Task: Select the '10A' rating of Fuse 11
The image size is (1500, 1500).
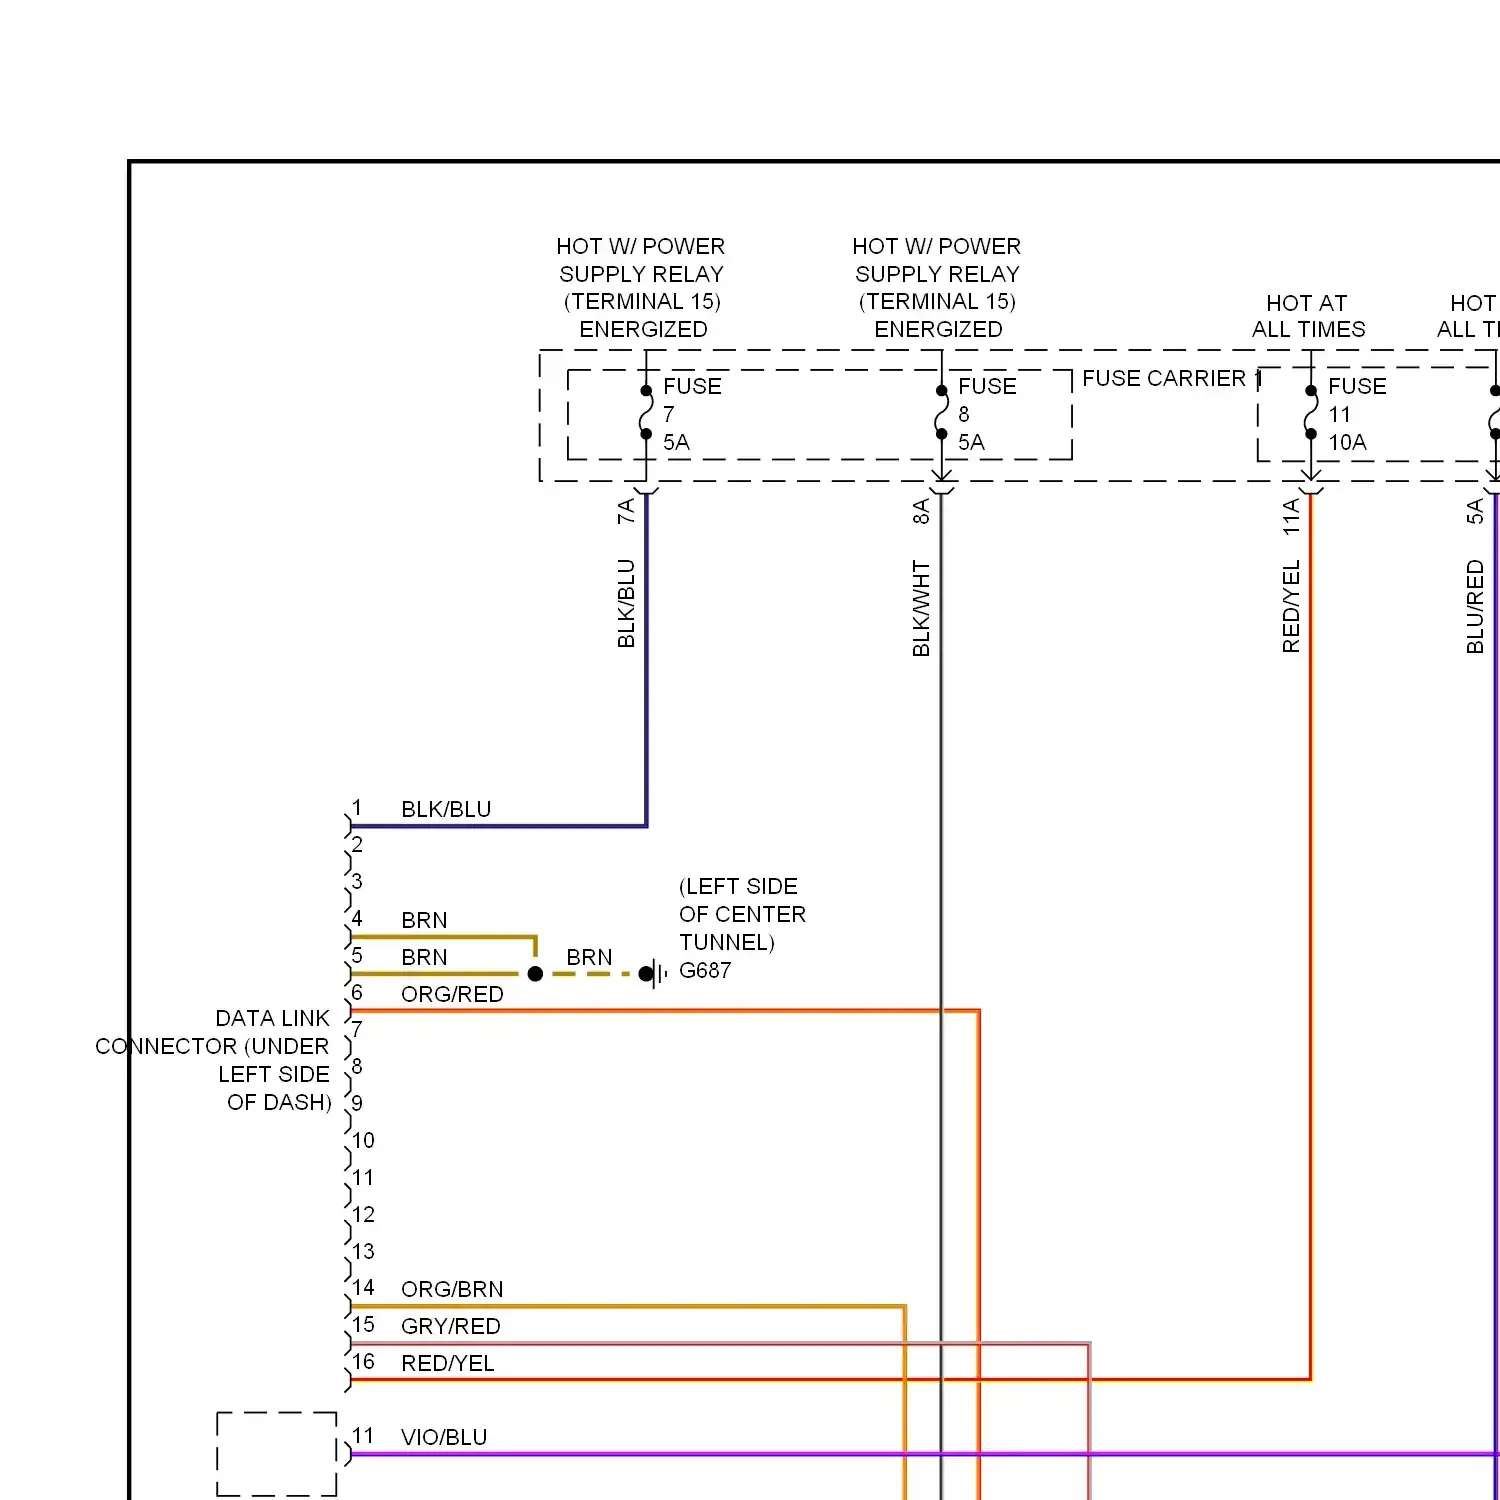Action: (x=1347, y=442)
